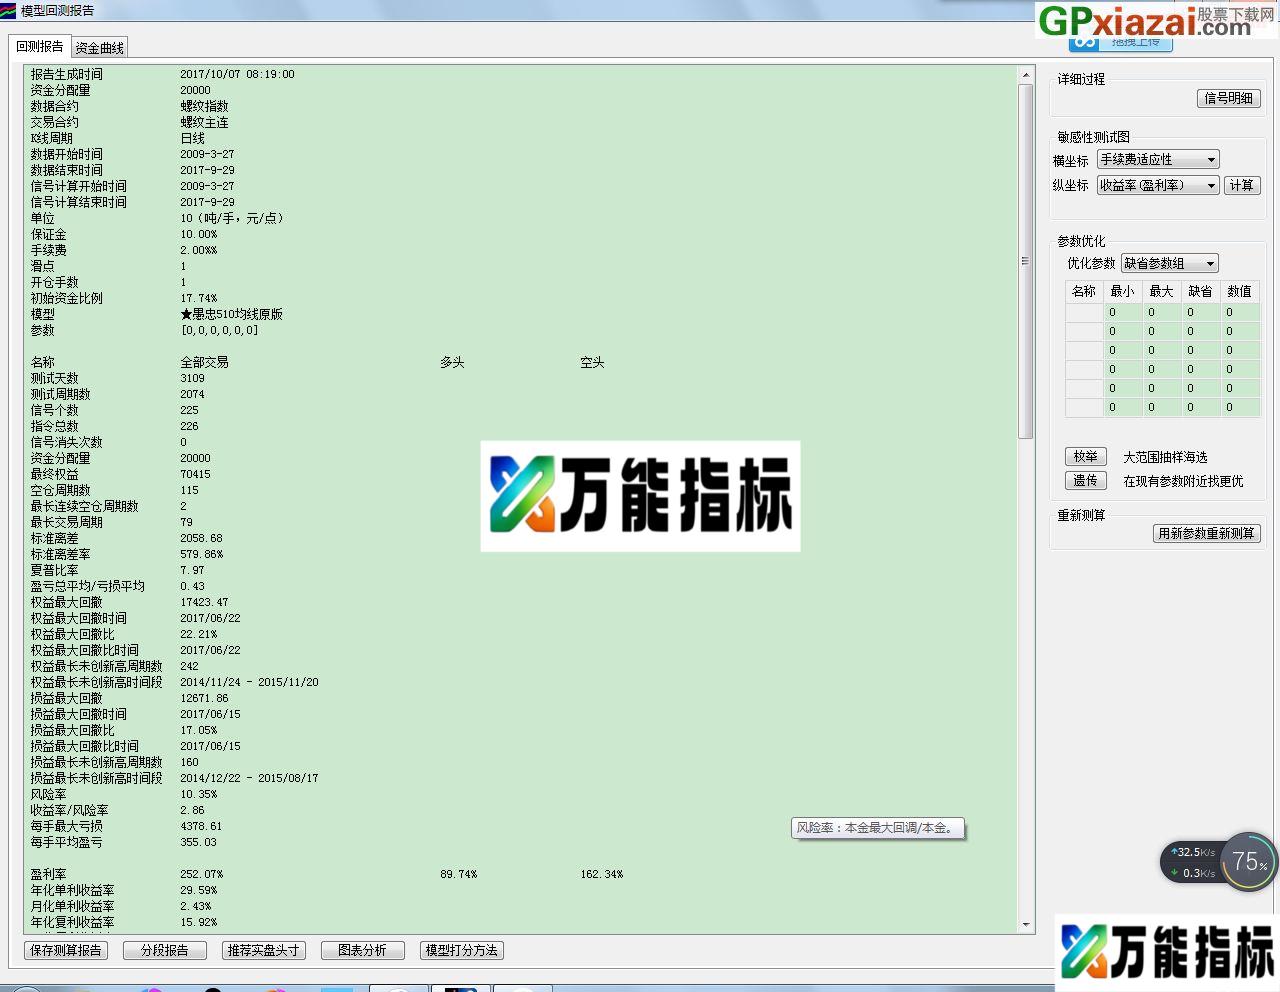Open the black circular taskbar icon
Viewport: 1280px width, 992px height.
(x=212, y=988)
